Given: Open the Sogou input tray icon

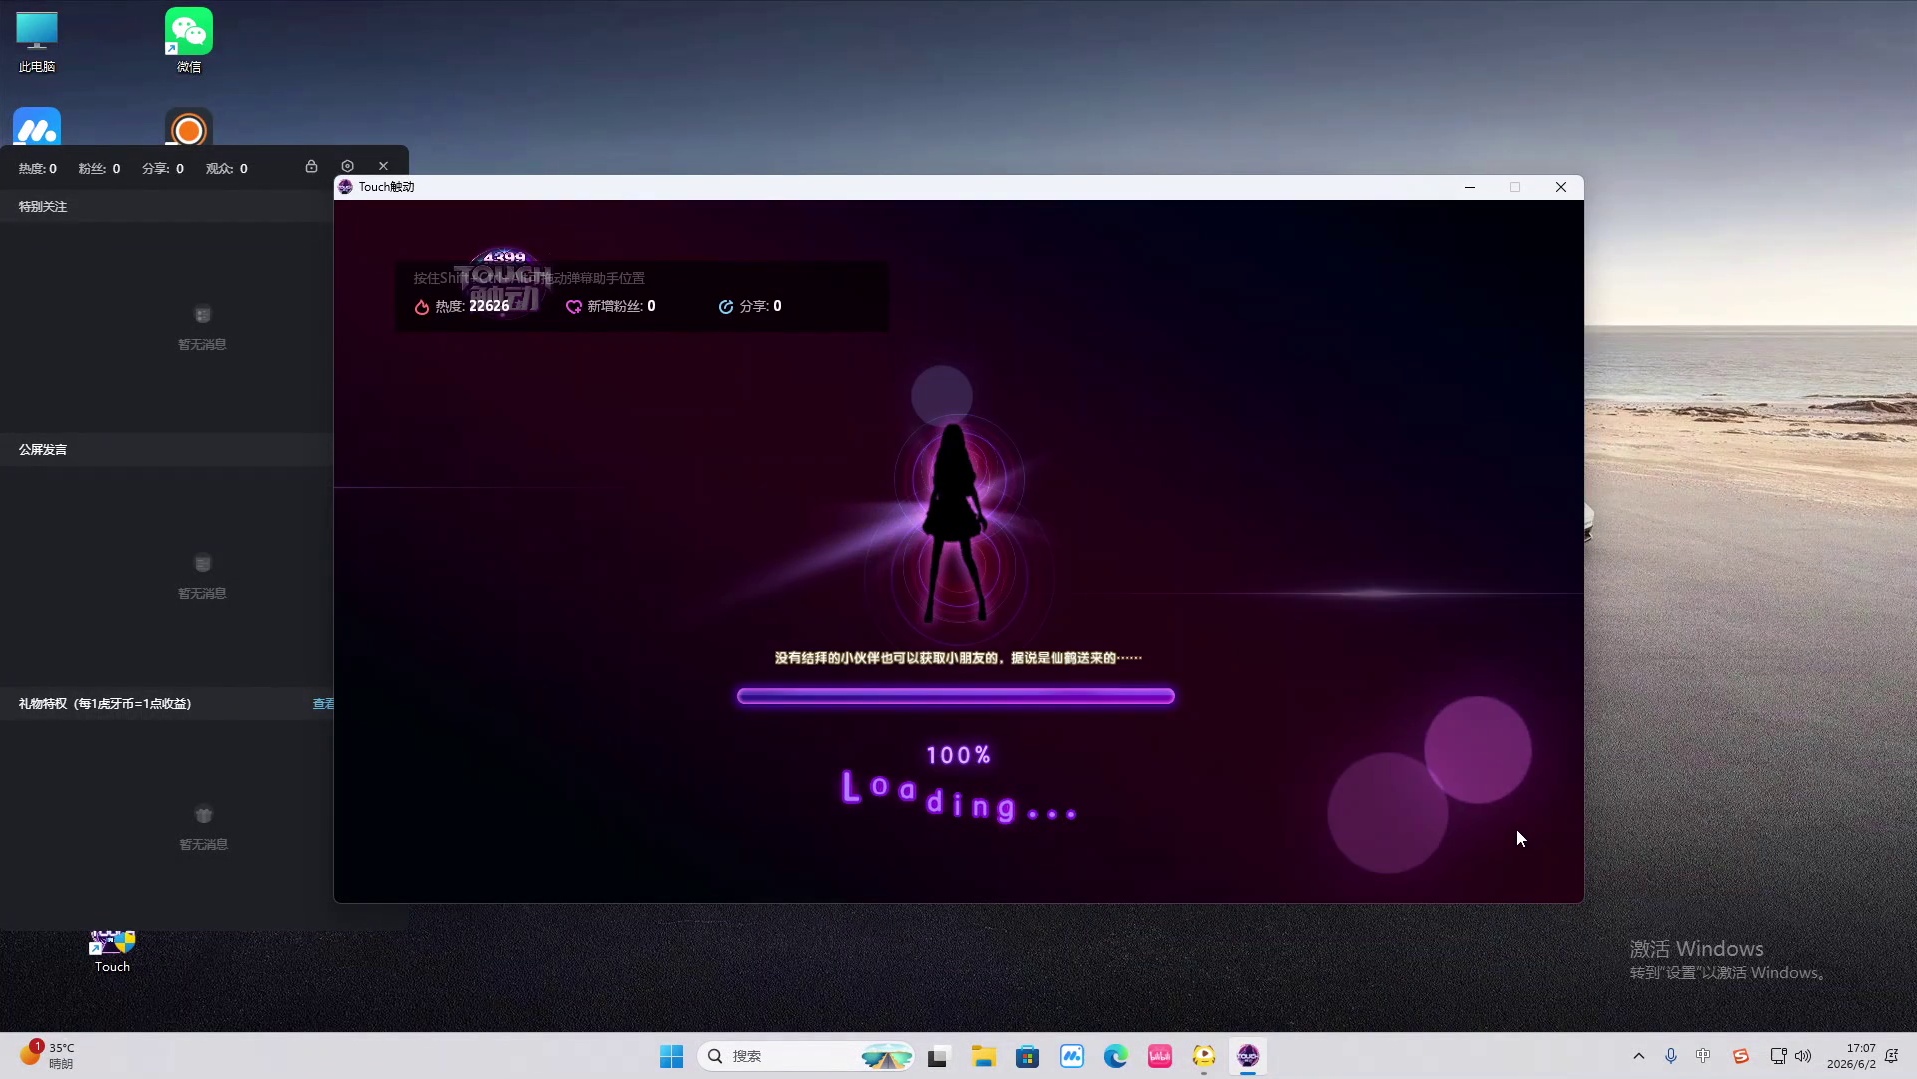Looking at the screenshot, I should [1740, 1056].
